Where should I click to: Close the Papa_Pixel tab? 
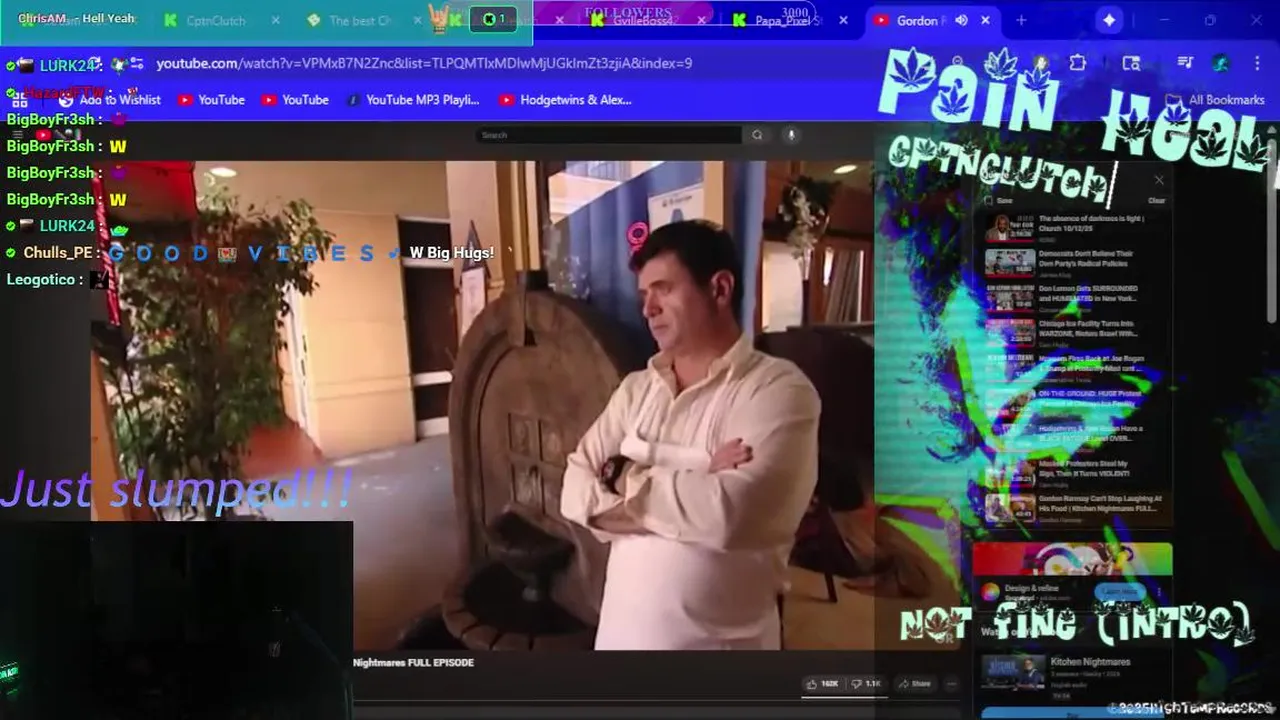click(x=843, y=20)
